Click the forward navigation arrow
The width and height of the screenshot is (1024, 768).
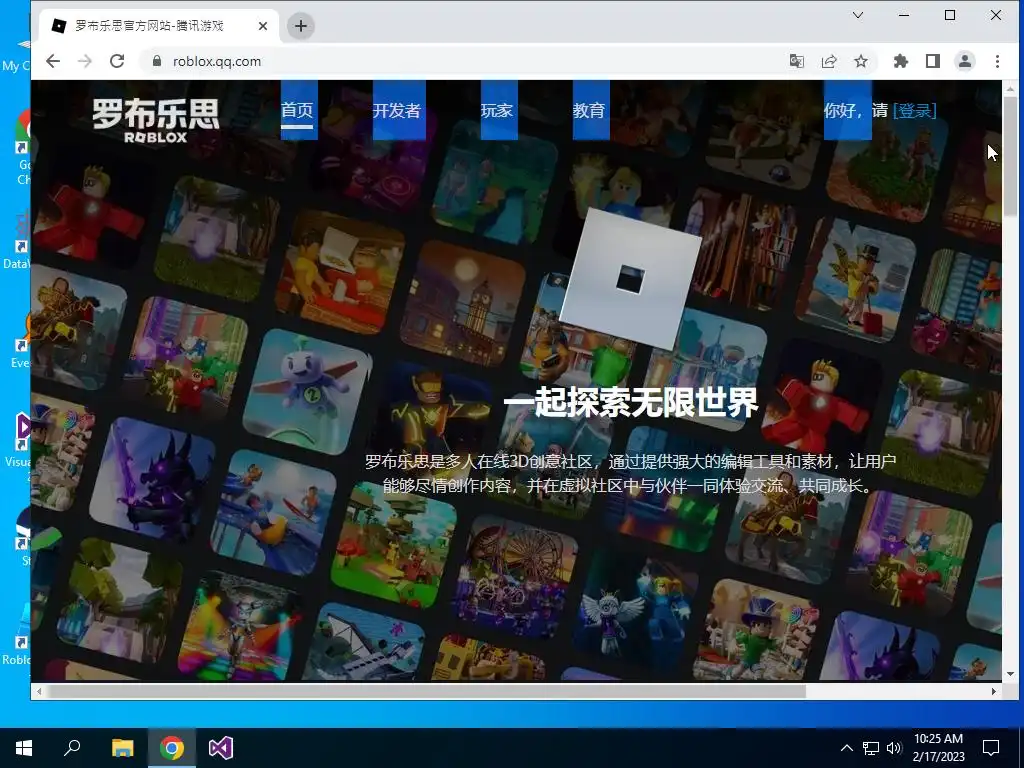[85, 61]
